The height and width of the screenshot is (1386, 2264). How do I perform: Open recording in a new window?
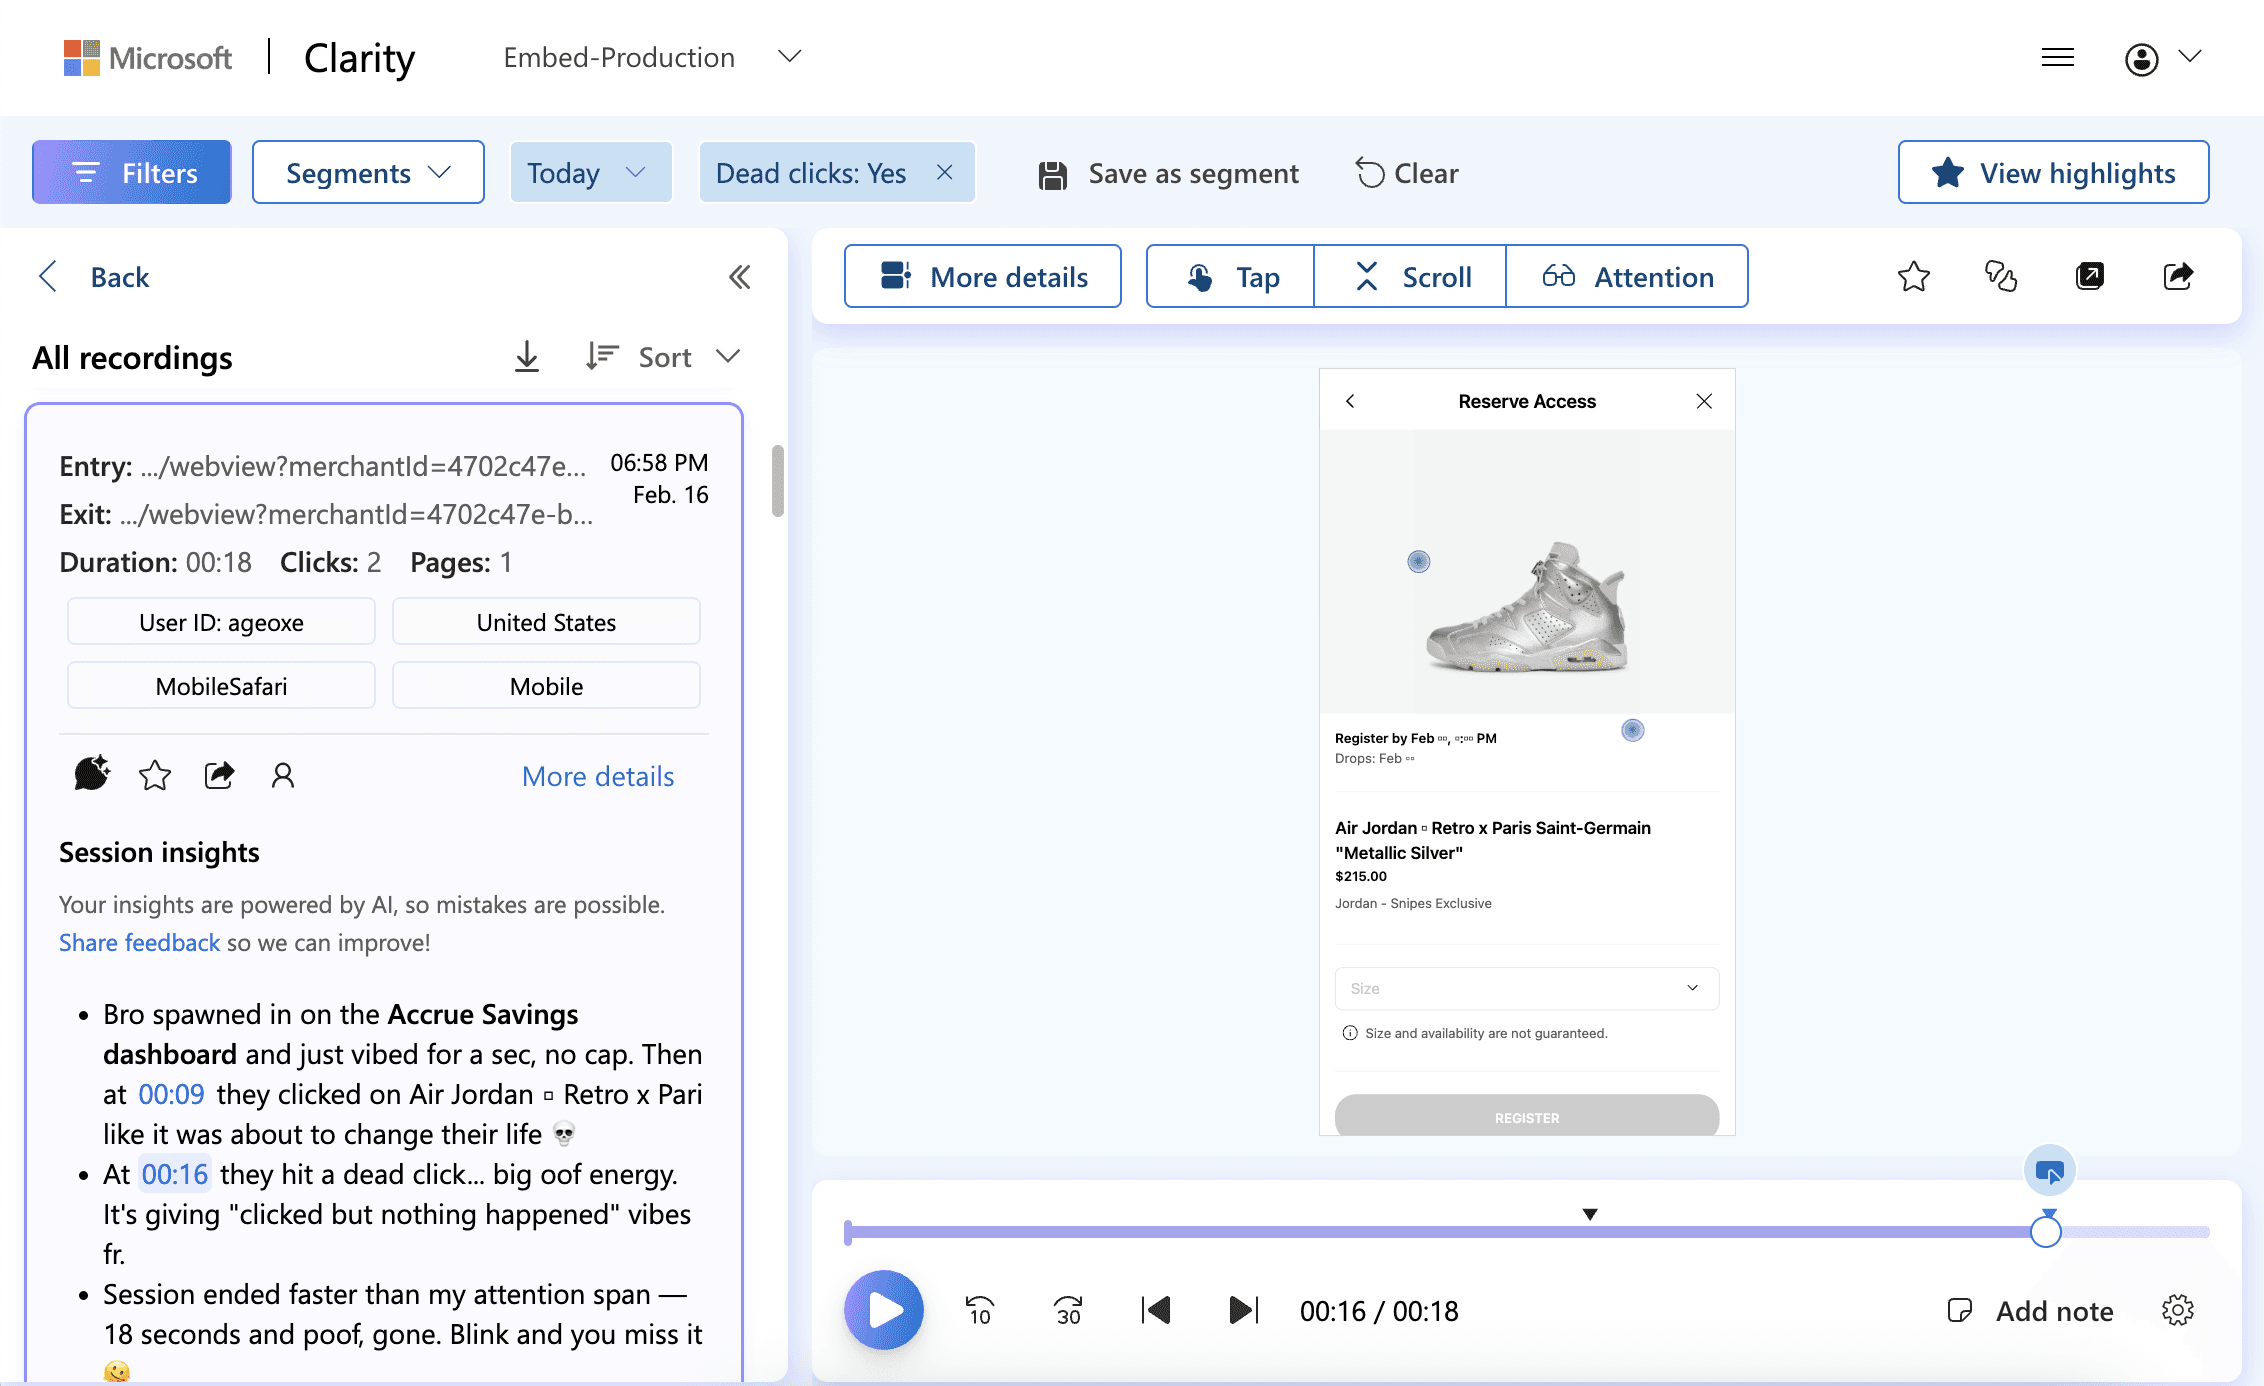[2089, 277]
